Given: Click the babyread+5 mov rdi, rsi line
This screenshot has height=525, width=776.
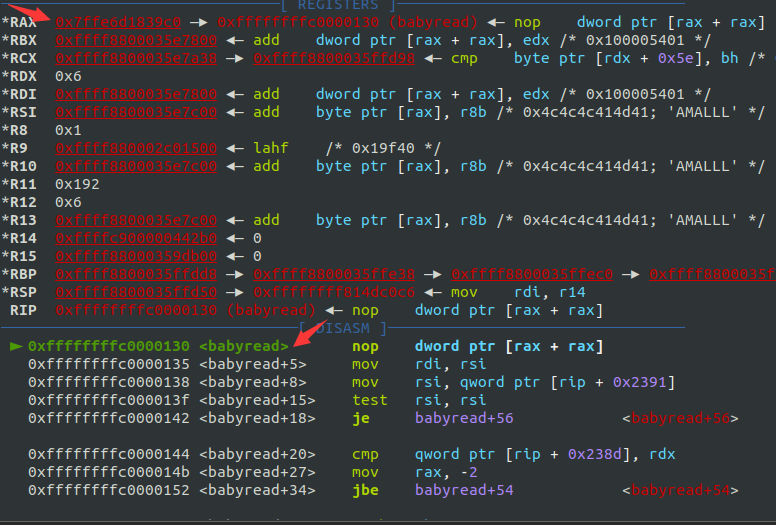Looking at the screenshot, I should point(257,364).
